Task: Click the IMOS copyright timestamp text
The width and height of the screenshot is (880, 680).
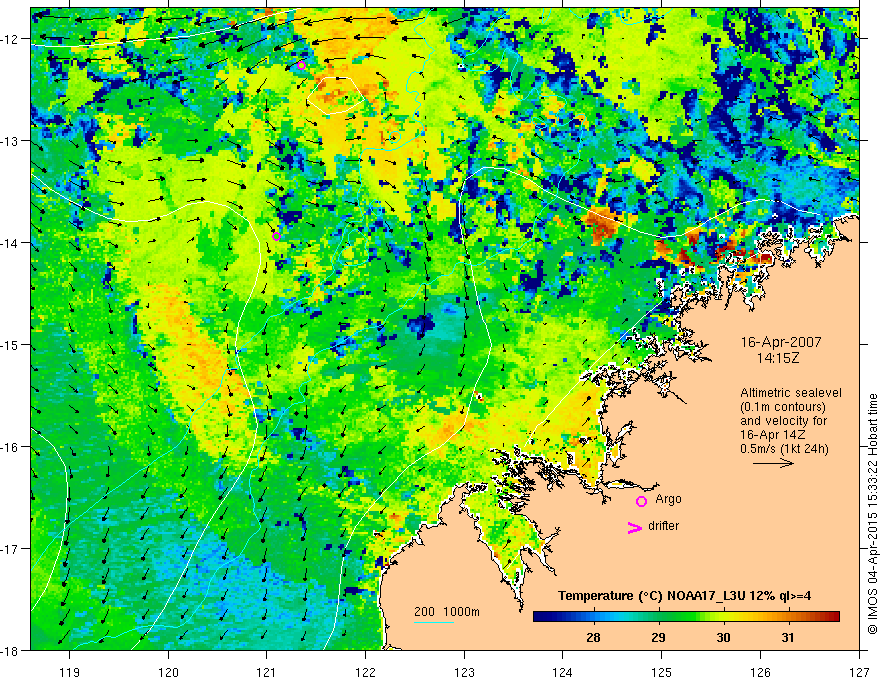Action: [x=873, y=514]
